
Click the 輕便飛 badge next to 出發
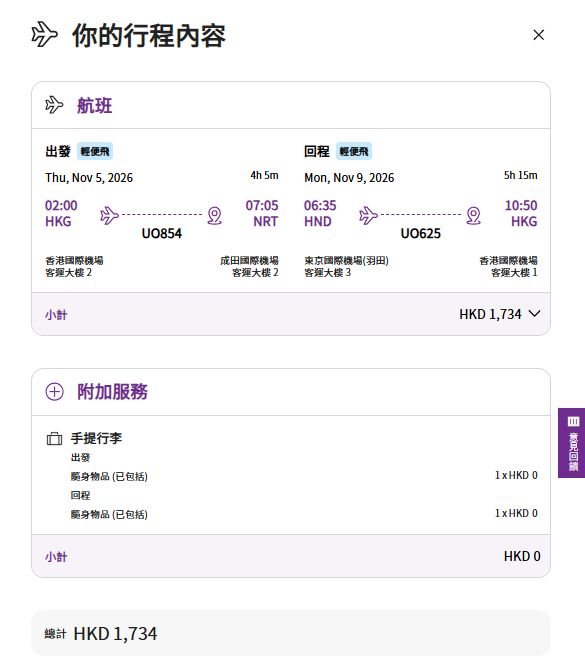click(x=95, y=151)
